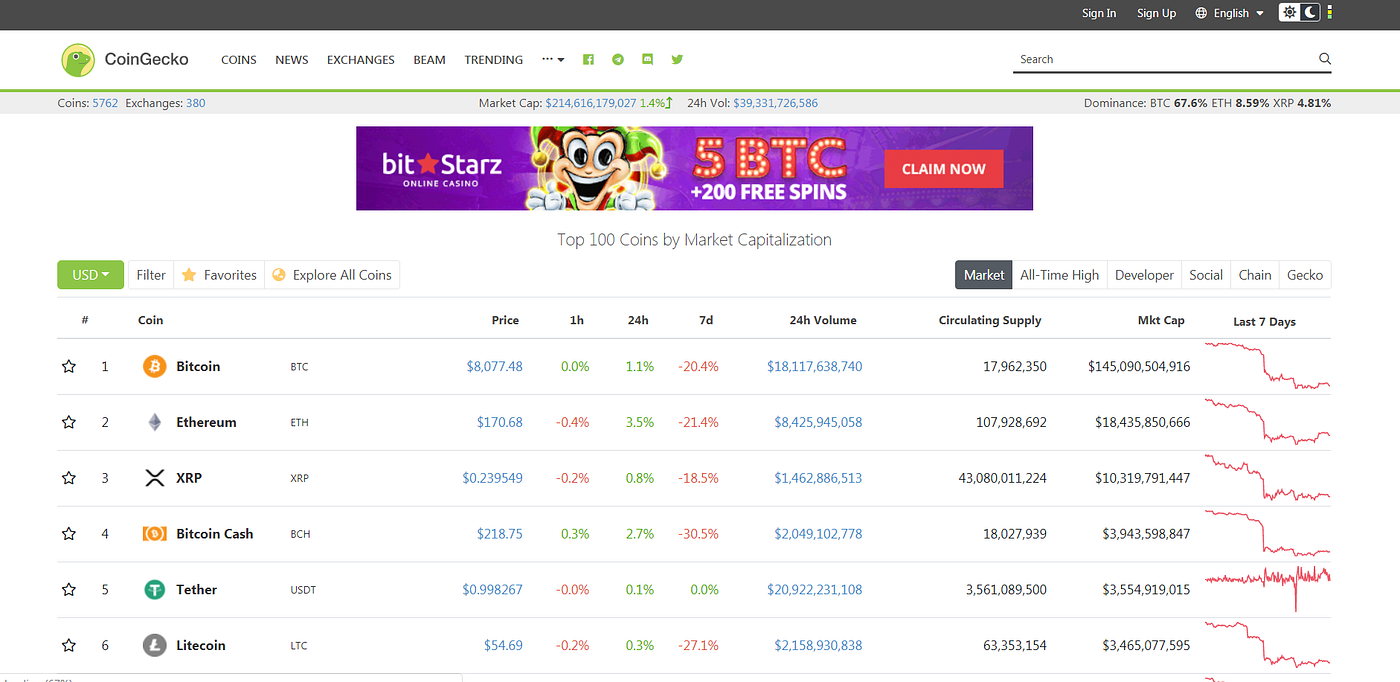1400x682 pixels.
Task: Click the traffic-light status indicator icon
Action: coord(1330,13)
